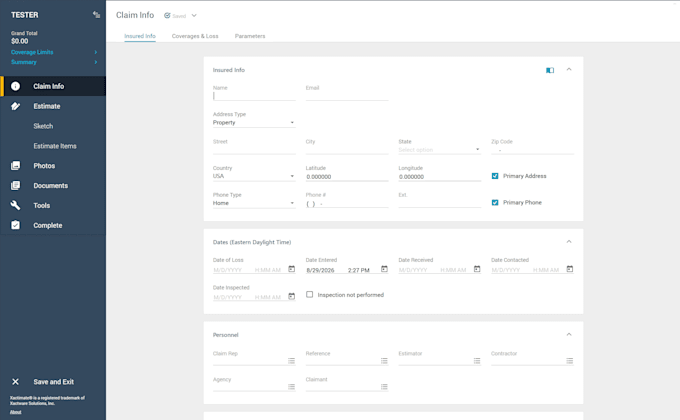
Task: Open the State select option dropdown
Action: [x=439, y=150]
